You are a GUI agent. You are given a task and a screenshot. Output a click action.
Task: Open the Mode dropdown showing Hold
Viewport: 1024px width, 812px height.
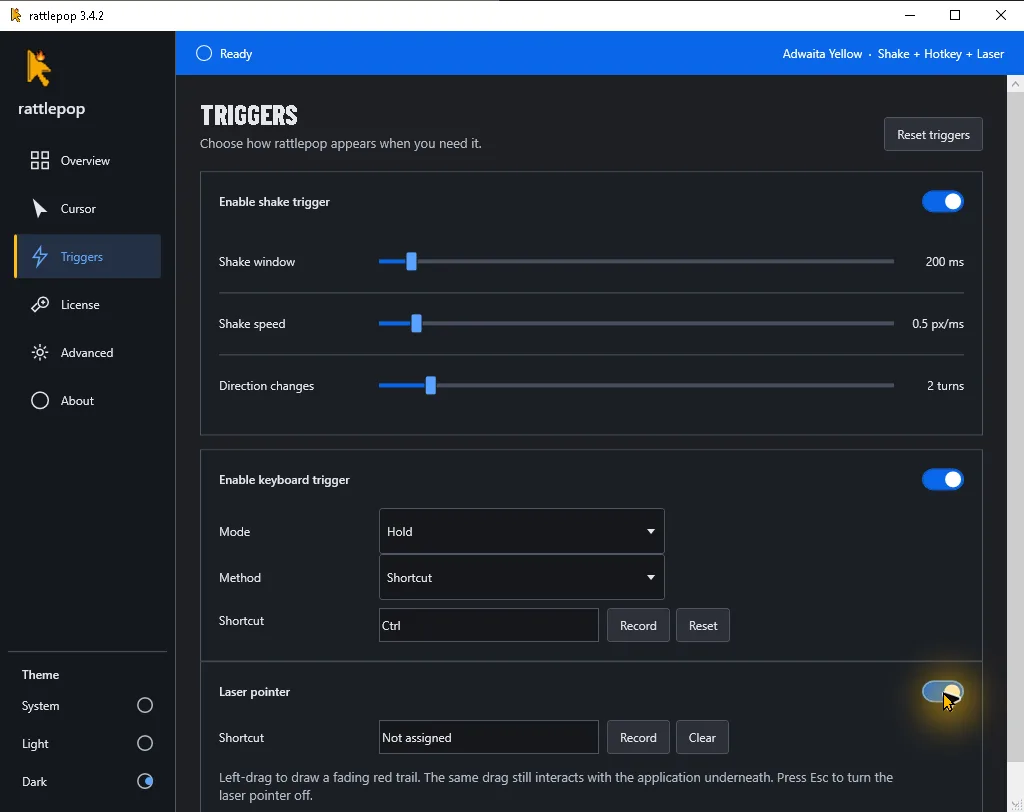521,531
